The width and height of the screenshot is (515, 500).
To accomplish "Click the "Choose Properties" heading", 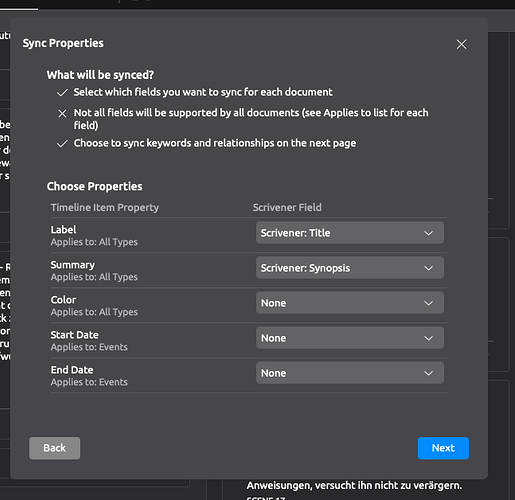I will (94, 186).
